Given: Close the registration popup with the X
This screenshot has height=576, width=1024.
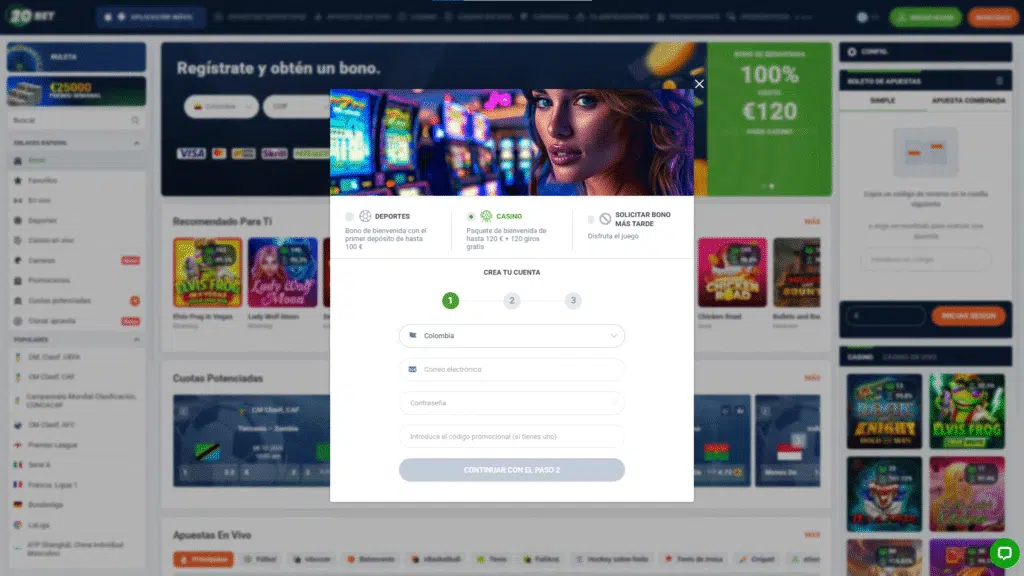Looking at the screenshot, I should [699, 84].
